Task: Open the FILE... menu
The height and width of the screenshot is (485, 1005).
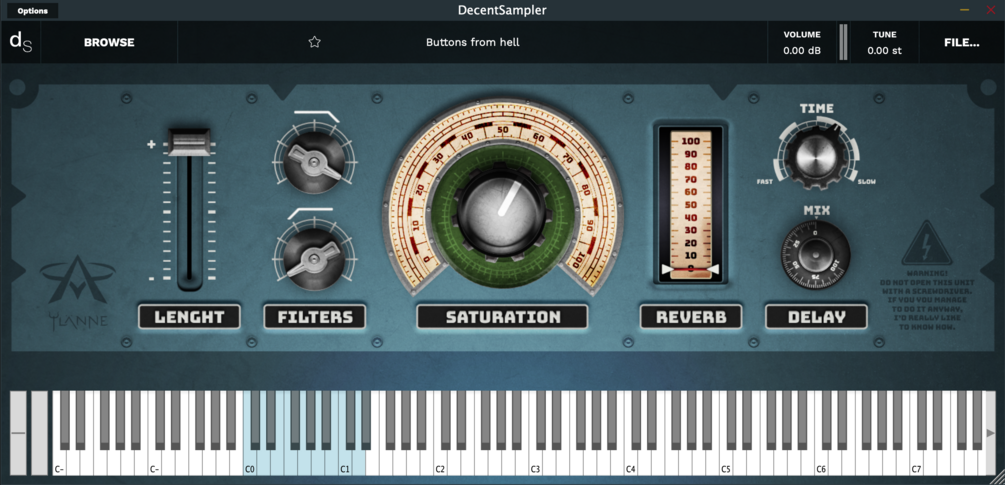Action: pyautogui.click(x=961, y=42)
